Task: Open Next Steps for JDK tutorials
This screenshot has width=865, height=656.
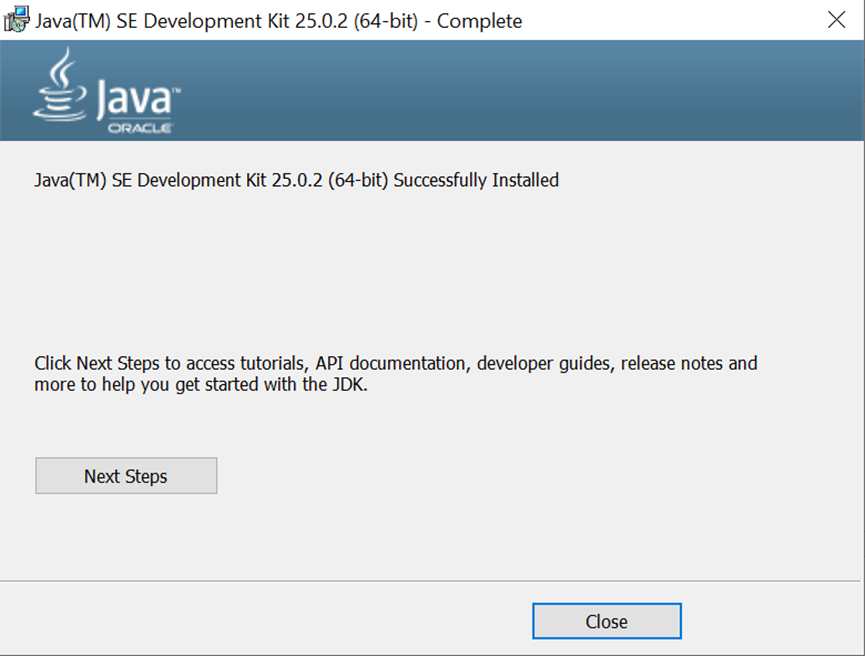Action: pos(126,475)
